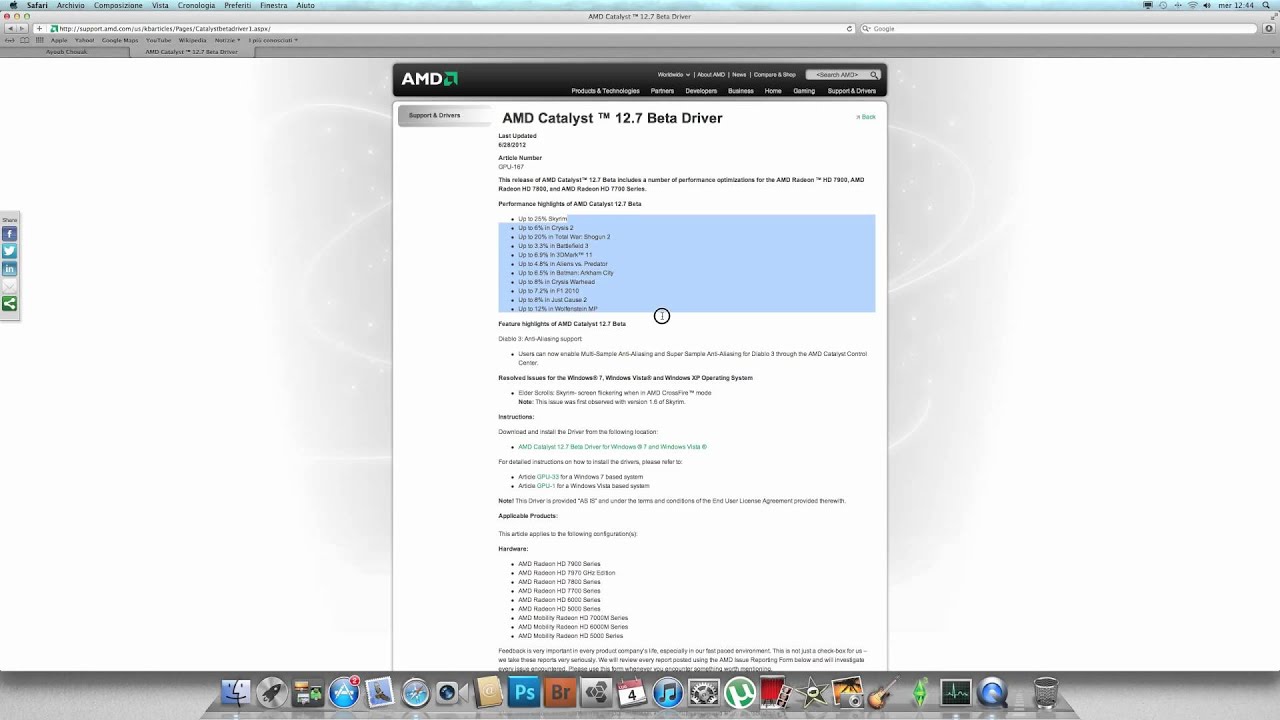1280x720 pixels.
Task: Open the Composizione menu
Action: pos(118,5)
